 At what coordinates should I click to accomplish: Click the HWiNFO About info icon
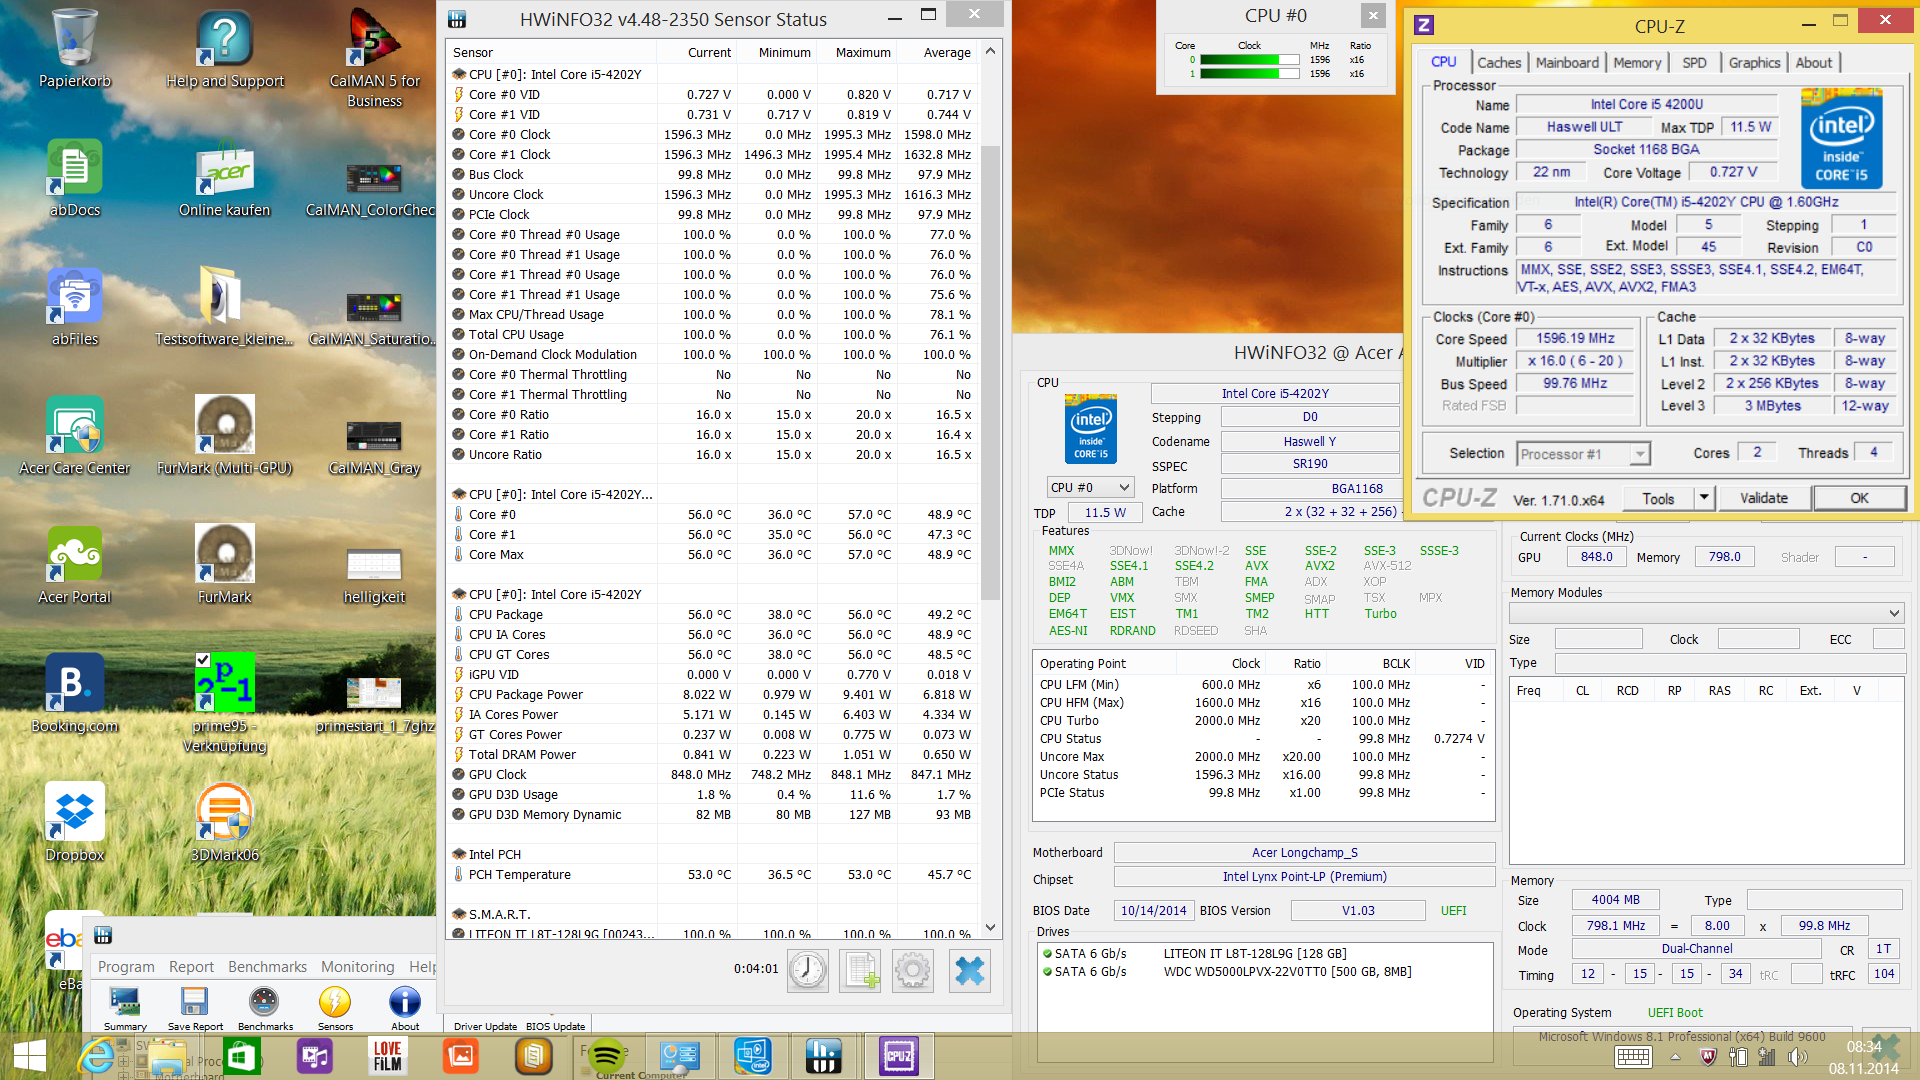point(405,1002)
